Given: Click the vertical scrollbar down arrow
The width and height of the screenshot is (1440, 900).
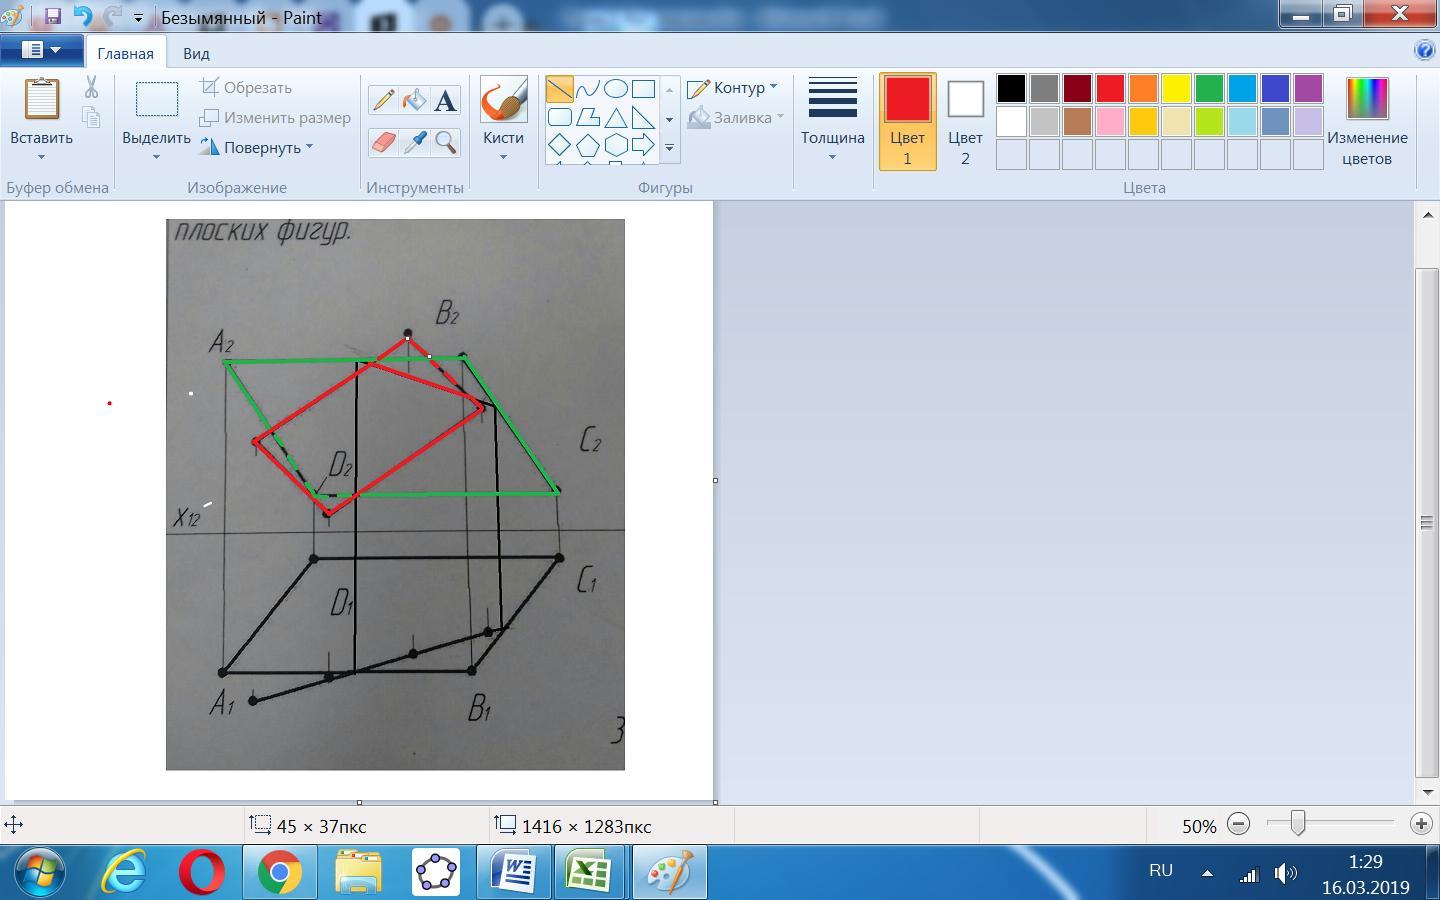Looking at the screenshot, I should 1427,791.
